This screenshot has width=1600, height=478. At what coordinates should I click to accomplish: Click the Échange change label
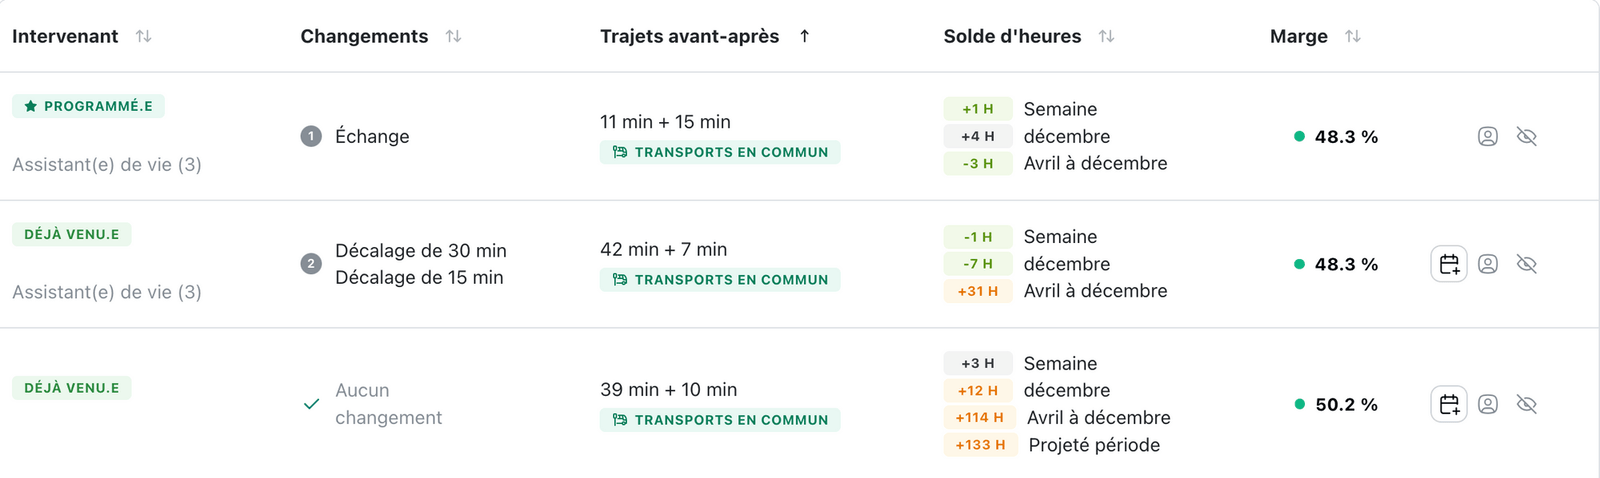[x=372, y=136]
